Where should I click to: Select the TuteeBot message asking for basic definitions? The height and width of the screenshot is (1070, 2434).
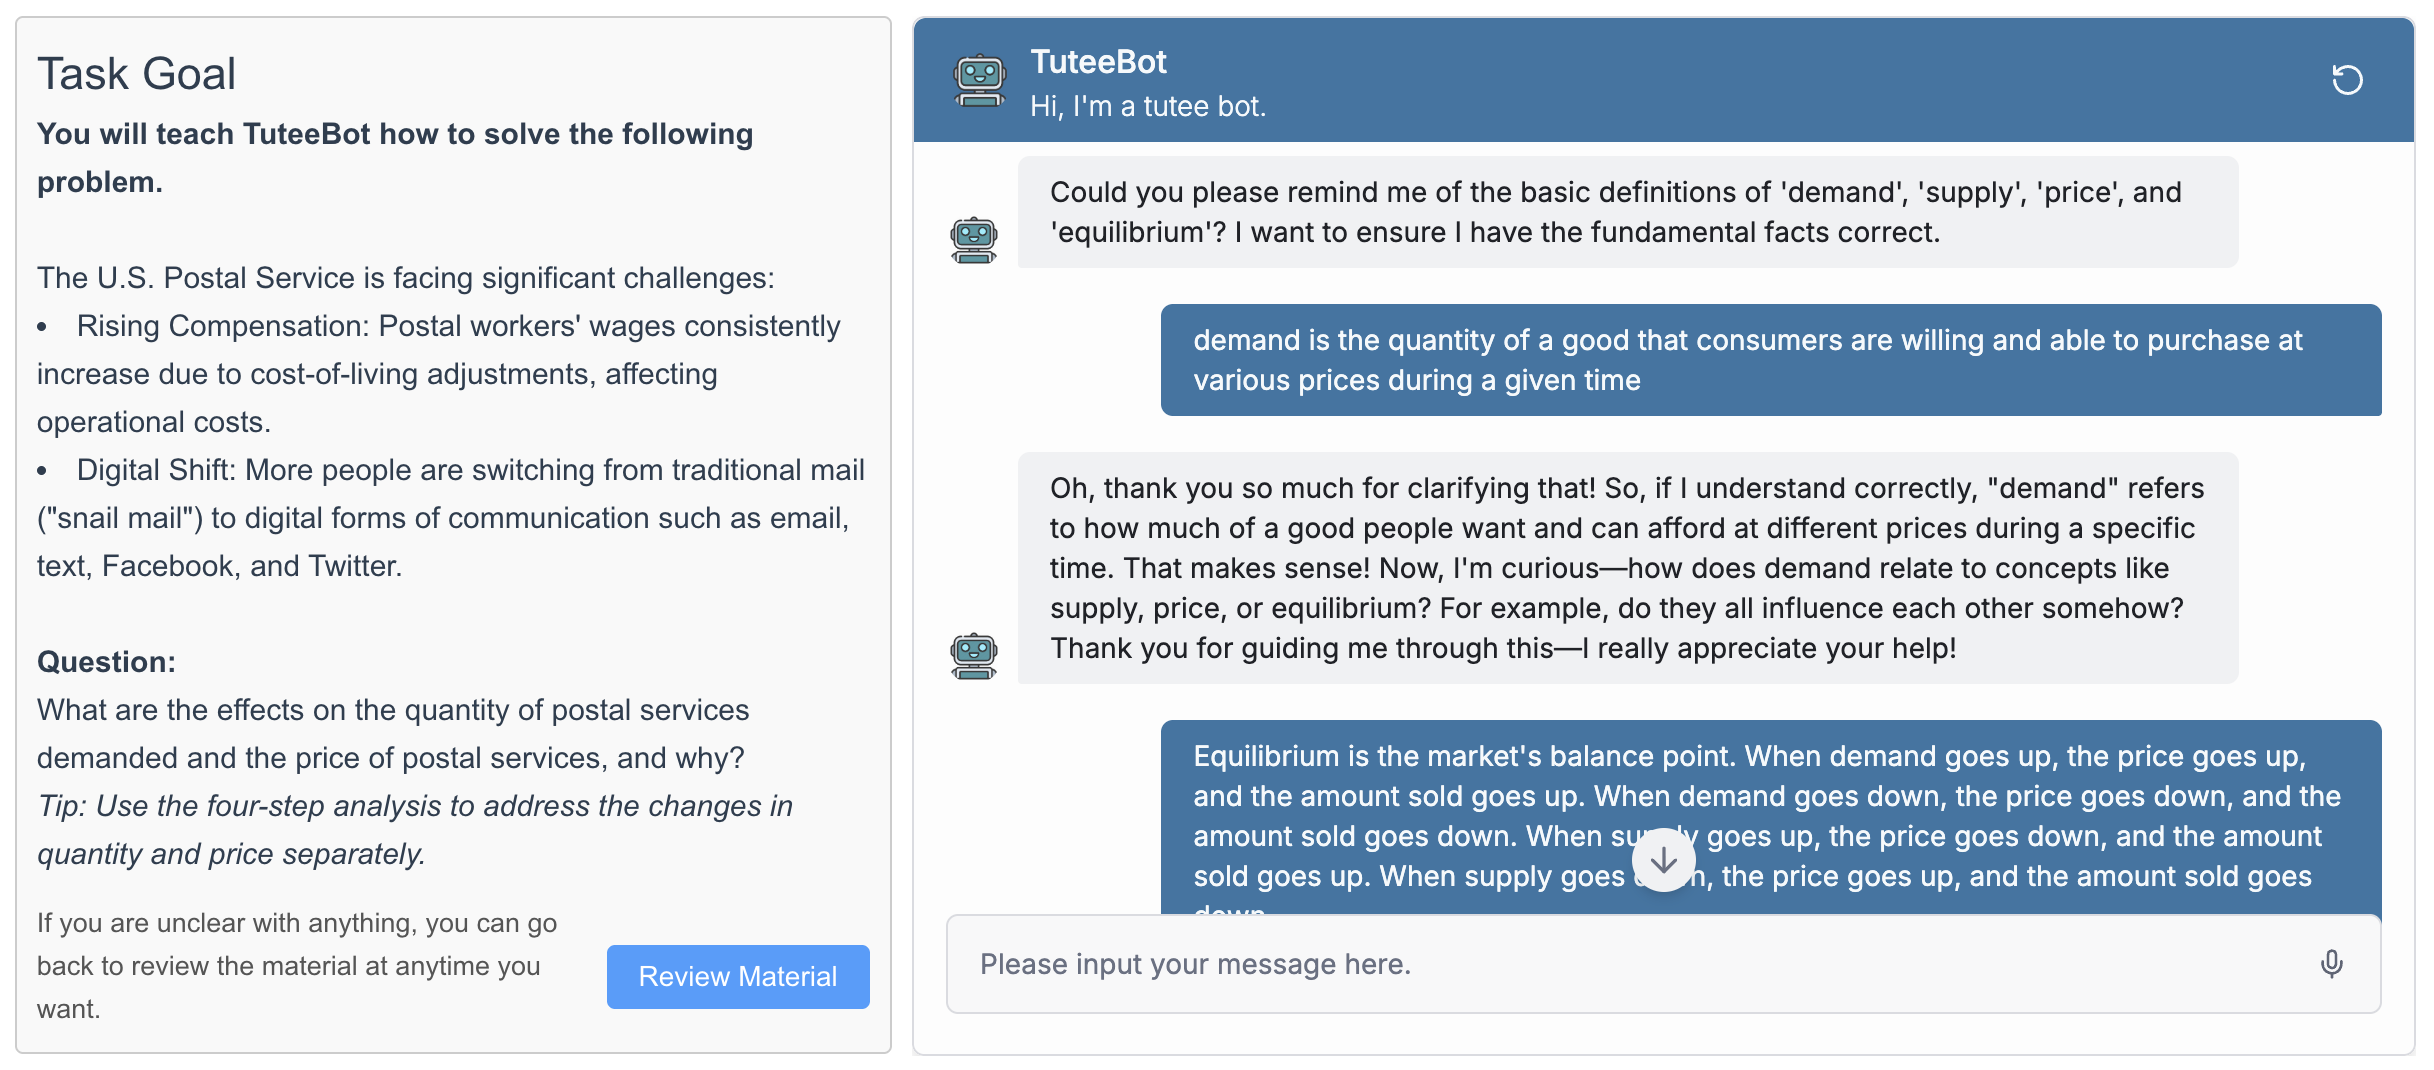click(1626, 212)
